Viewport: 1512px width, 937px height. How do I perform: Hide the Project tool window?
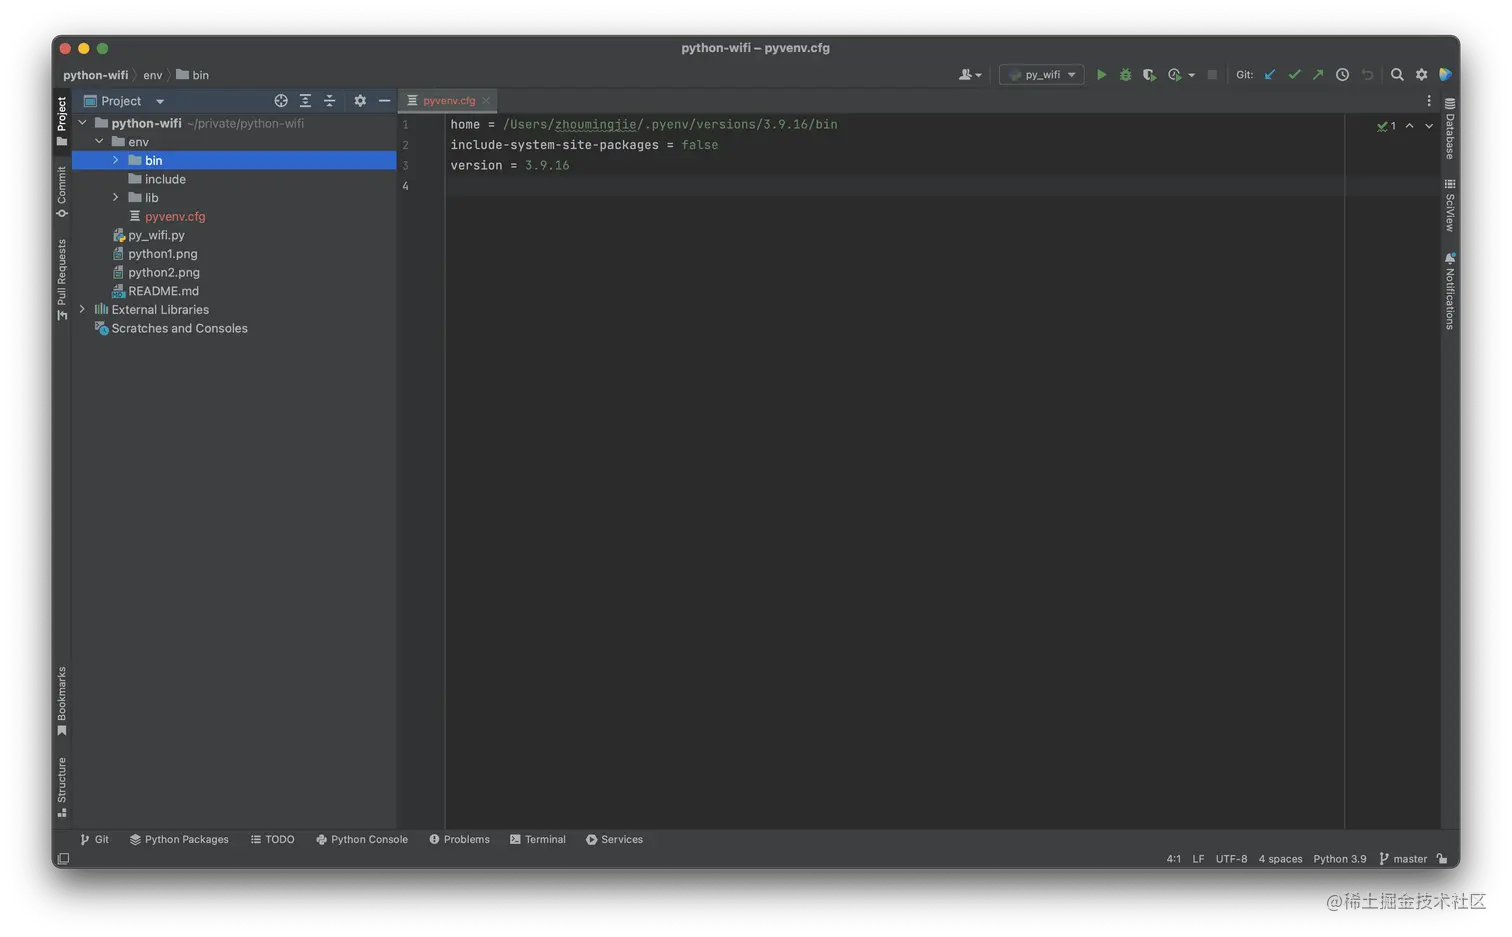pos(384,101)
